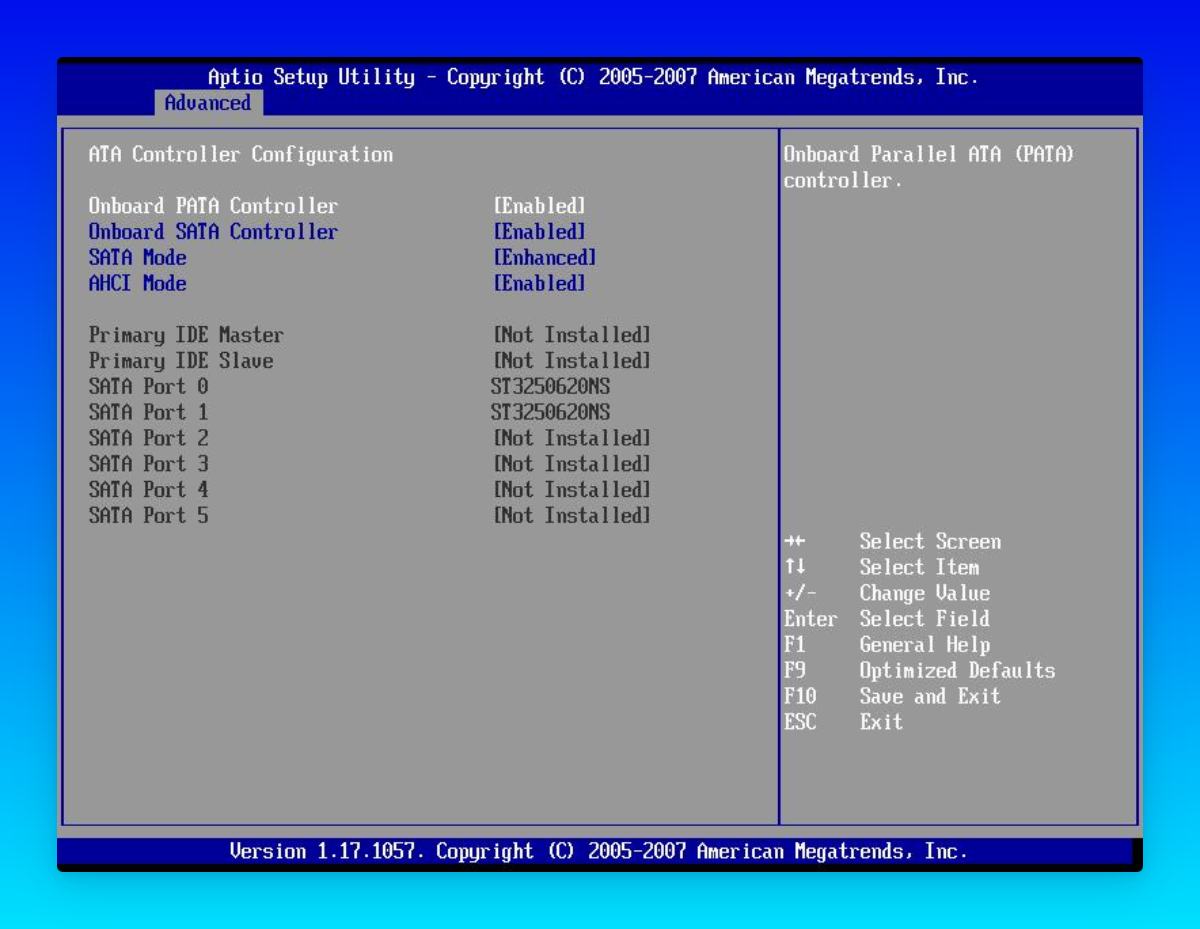Viewport: 1200px width, 929px height.
Task: Click SATA Port 1 ST3250620NS drive value
Action: (551, 413)
